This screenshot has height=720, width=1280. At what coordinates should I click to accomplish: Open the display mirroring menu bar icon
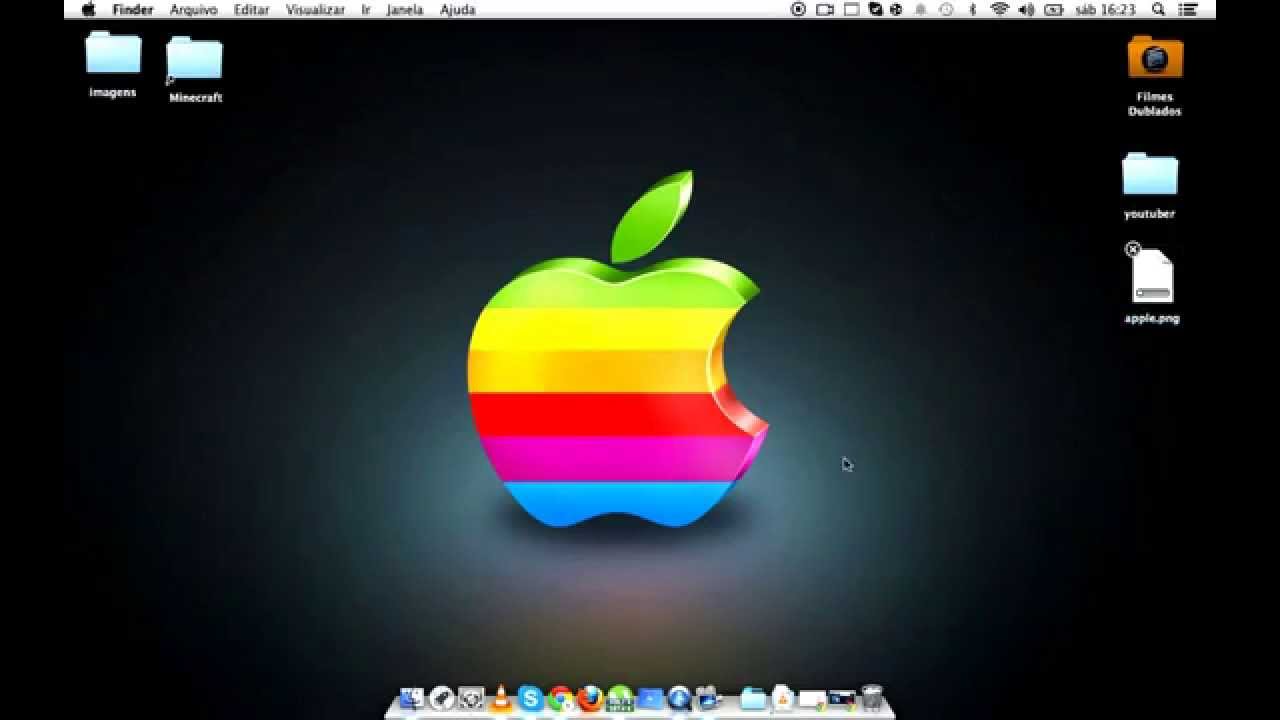point(852,9)
